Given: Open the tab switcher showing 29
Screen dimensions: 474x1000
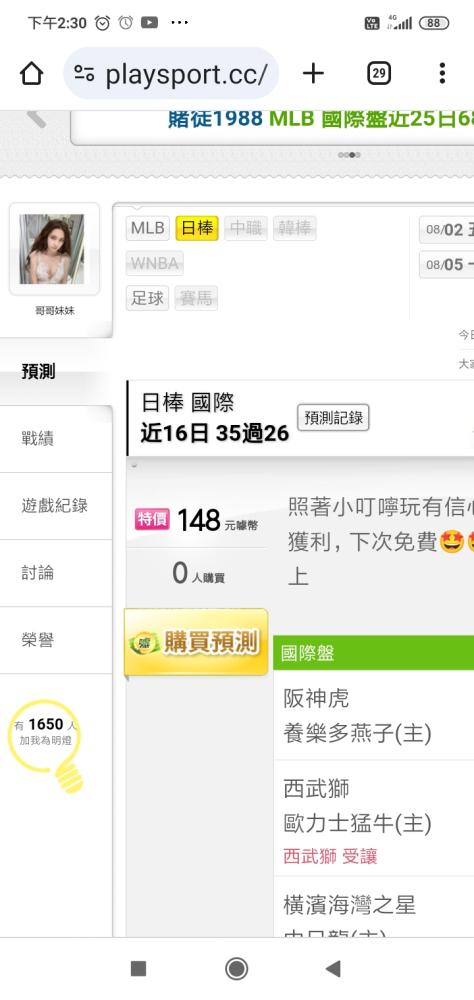Looking at the screenshot, I should click(379, 74).
